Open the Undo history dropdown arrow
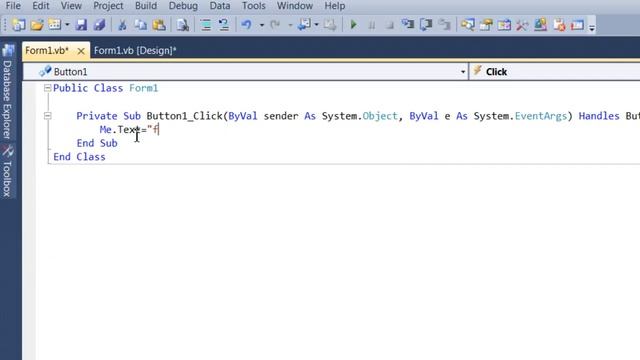This screenshot has width=640, height=360. coord(262,25)
